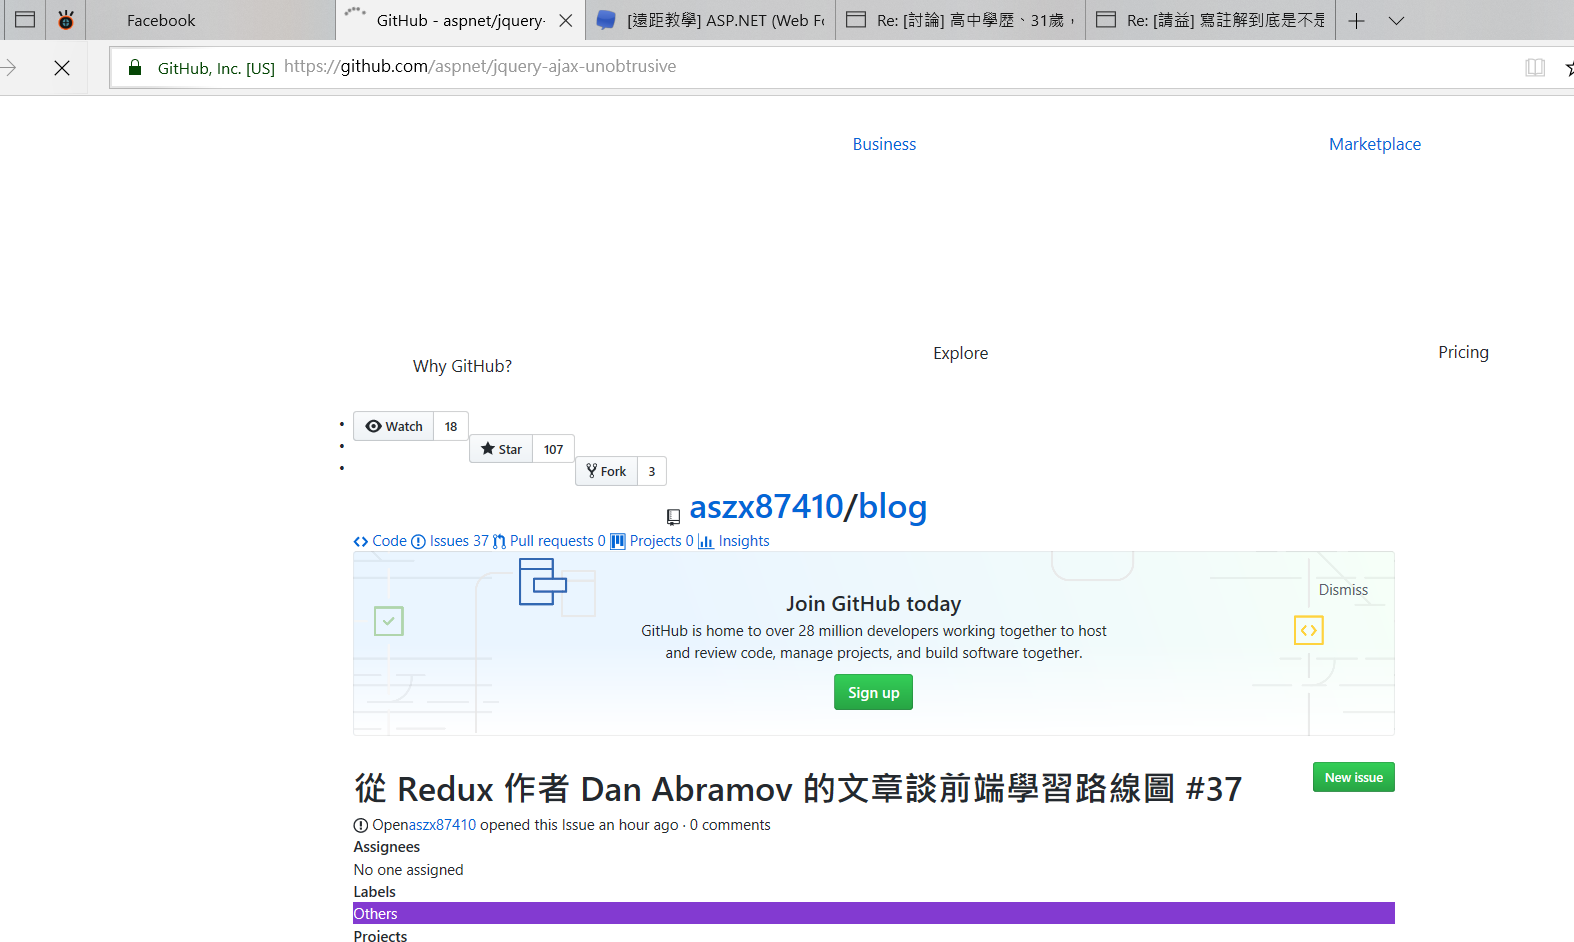1574x942 pixels.
Task: Dismiss the Join GitHub banner
Action: pos(1343,590)
